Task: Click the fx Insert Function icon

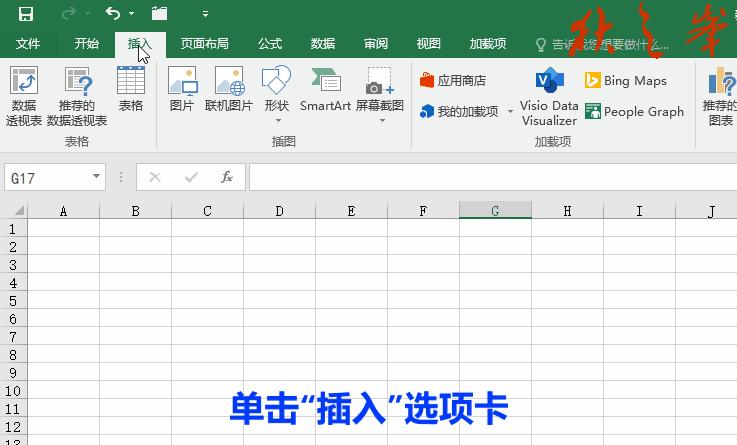Action: click(x=227, y=177)
